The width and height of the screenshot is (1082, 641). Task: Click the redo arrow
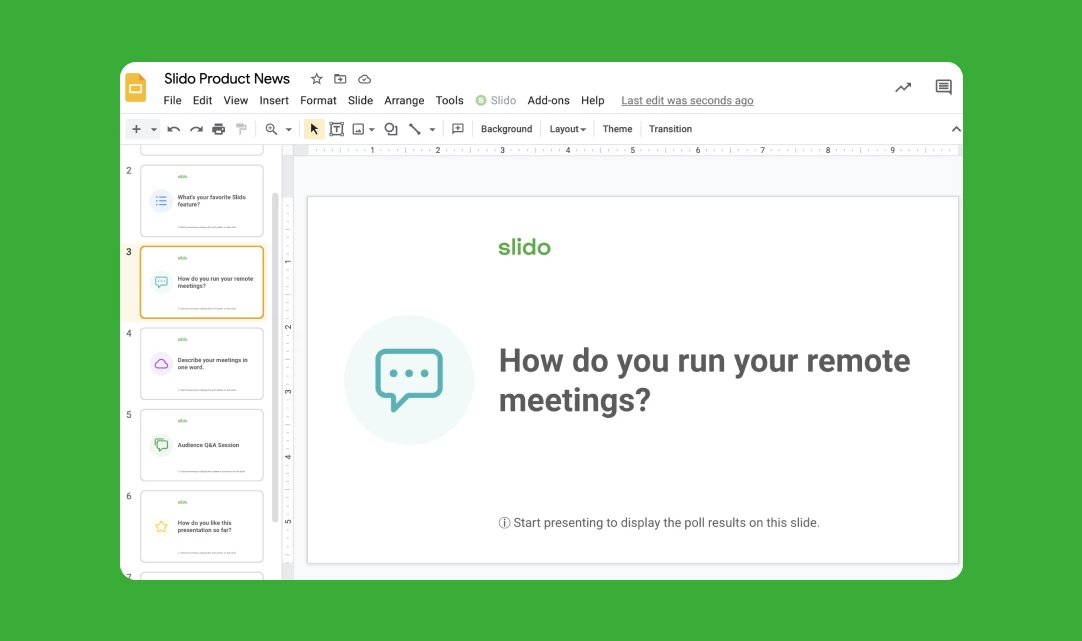pyautogui.click(x=196, y=129)
